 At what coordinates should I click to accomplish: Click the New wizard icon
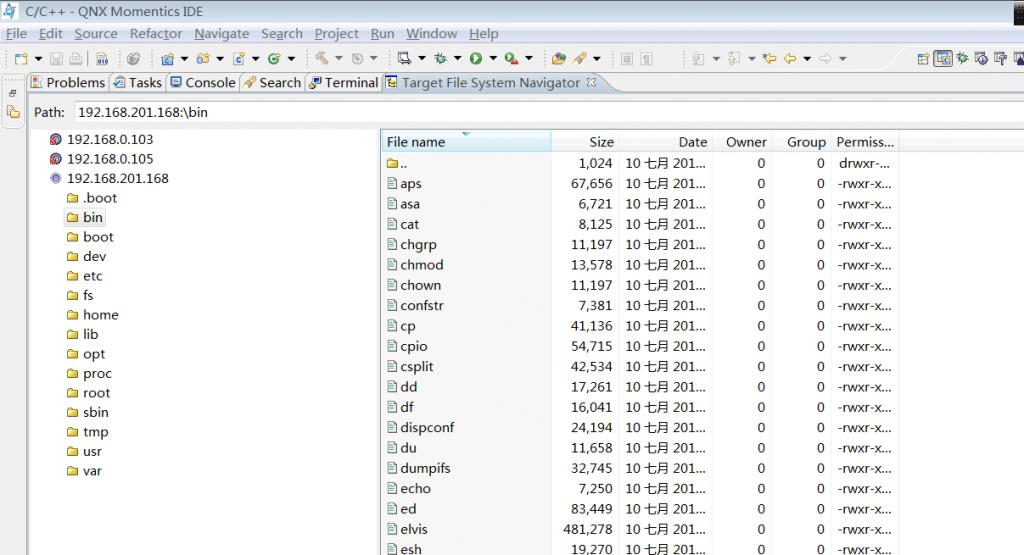pyautogui.click(x=21, y=59)
